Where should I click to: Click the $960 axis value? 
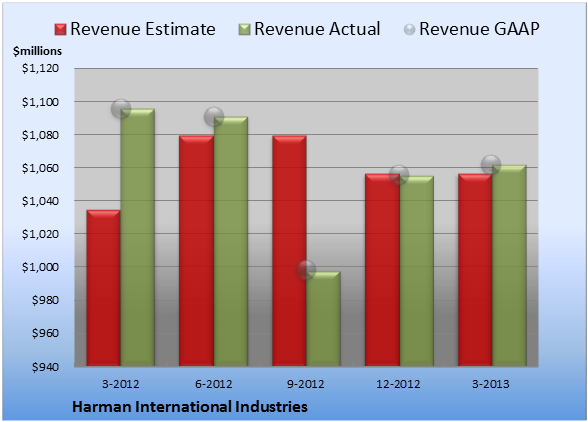click(x=45, y=333)
